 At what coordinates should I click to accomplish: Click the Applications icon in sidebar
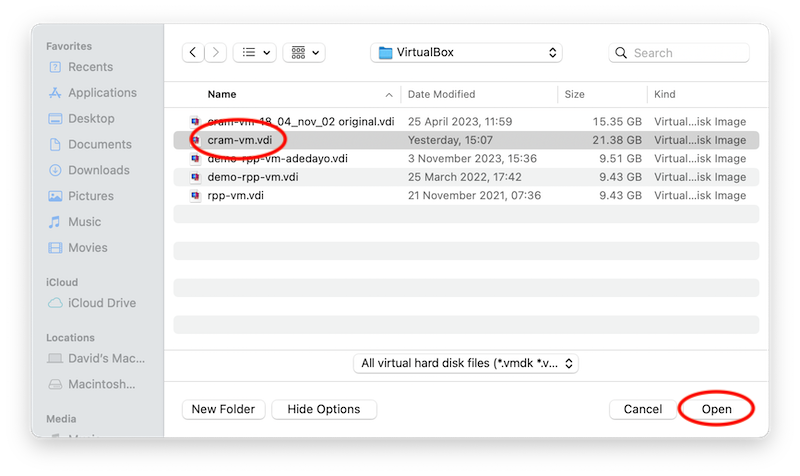55,93
